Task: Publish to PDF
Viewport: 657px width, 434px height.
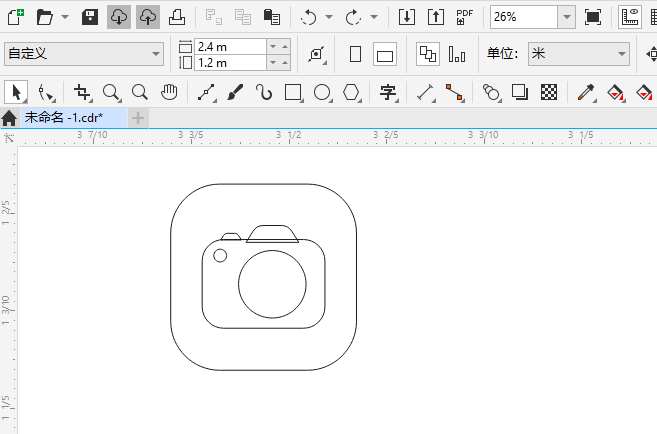Action: pyautogui.click(x=465, y=17)
